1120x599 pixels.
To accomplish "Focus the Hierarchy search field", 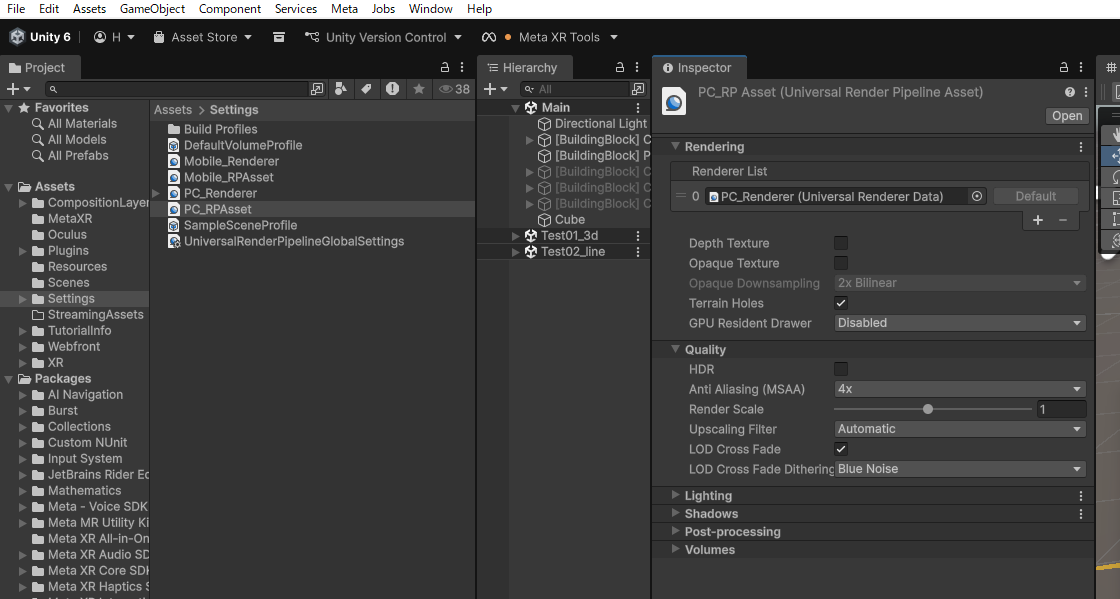I will click(575, 89).
